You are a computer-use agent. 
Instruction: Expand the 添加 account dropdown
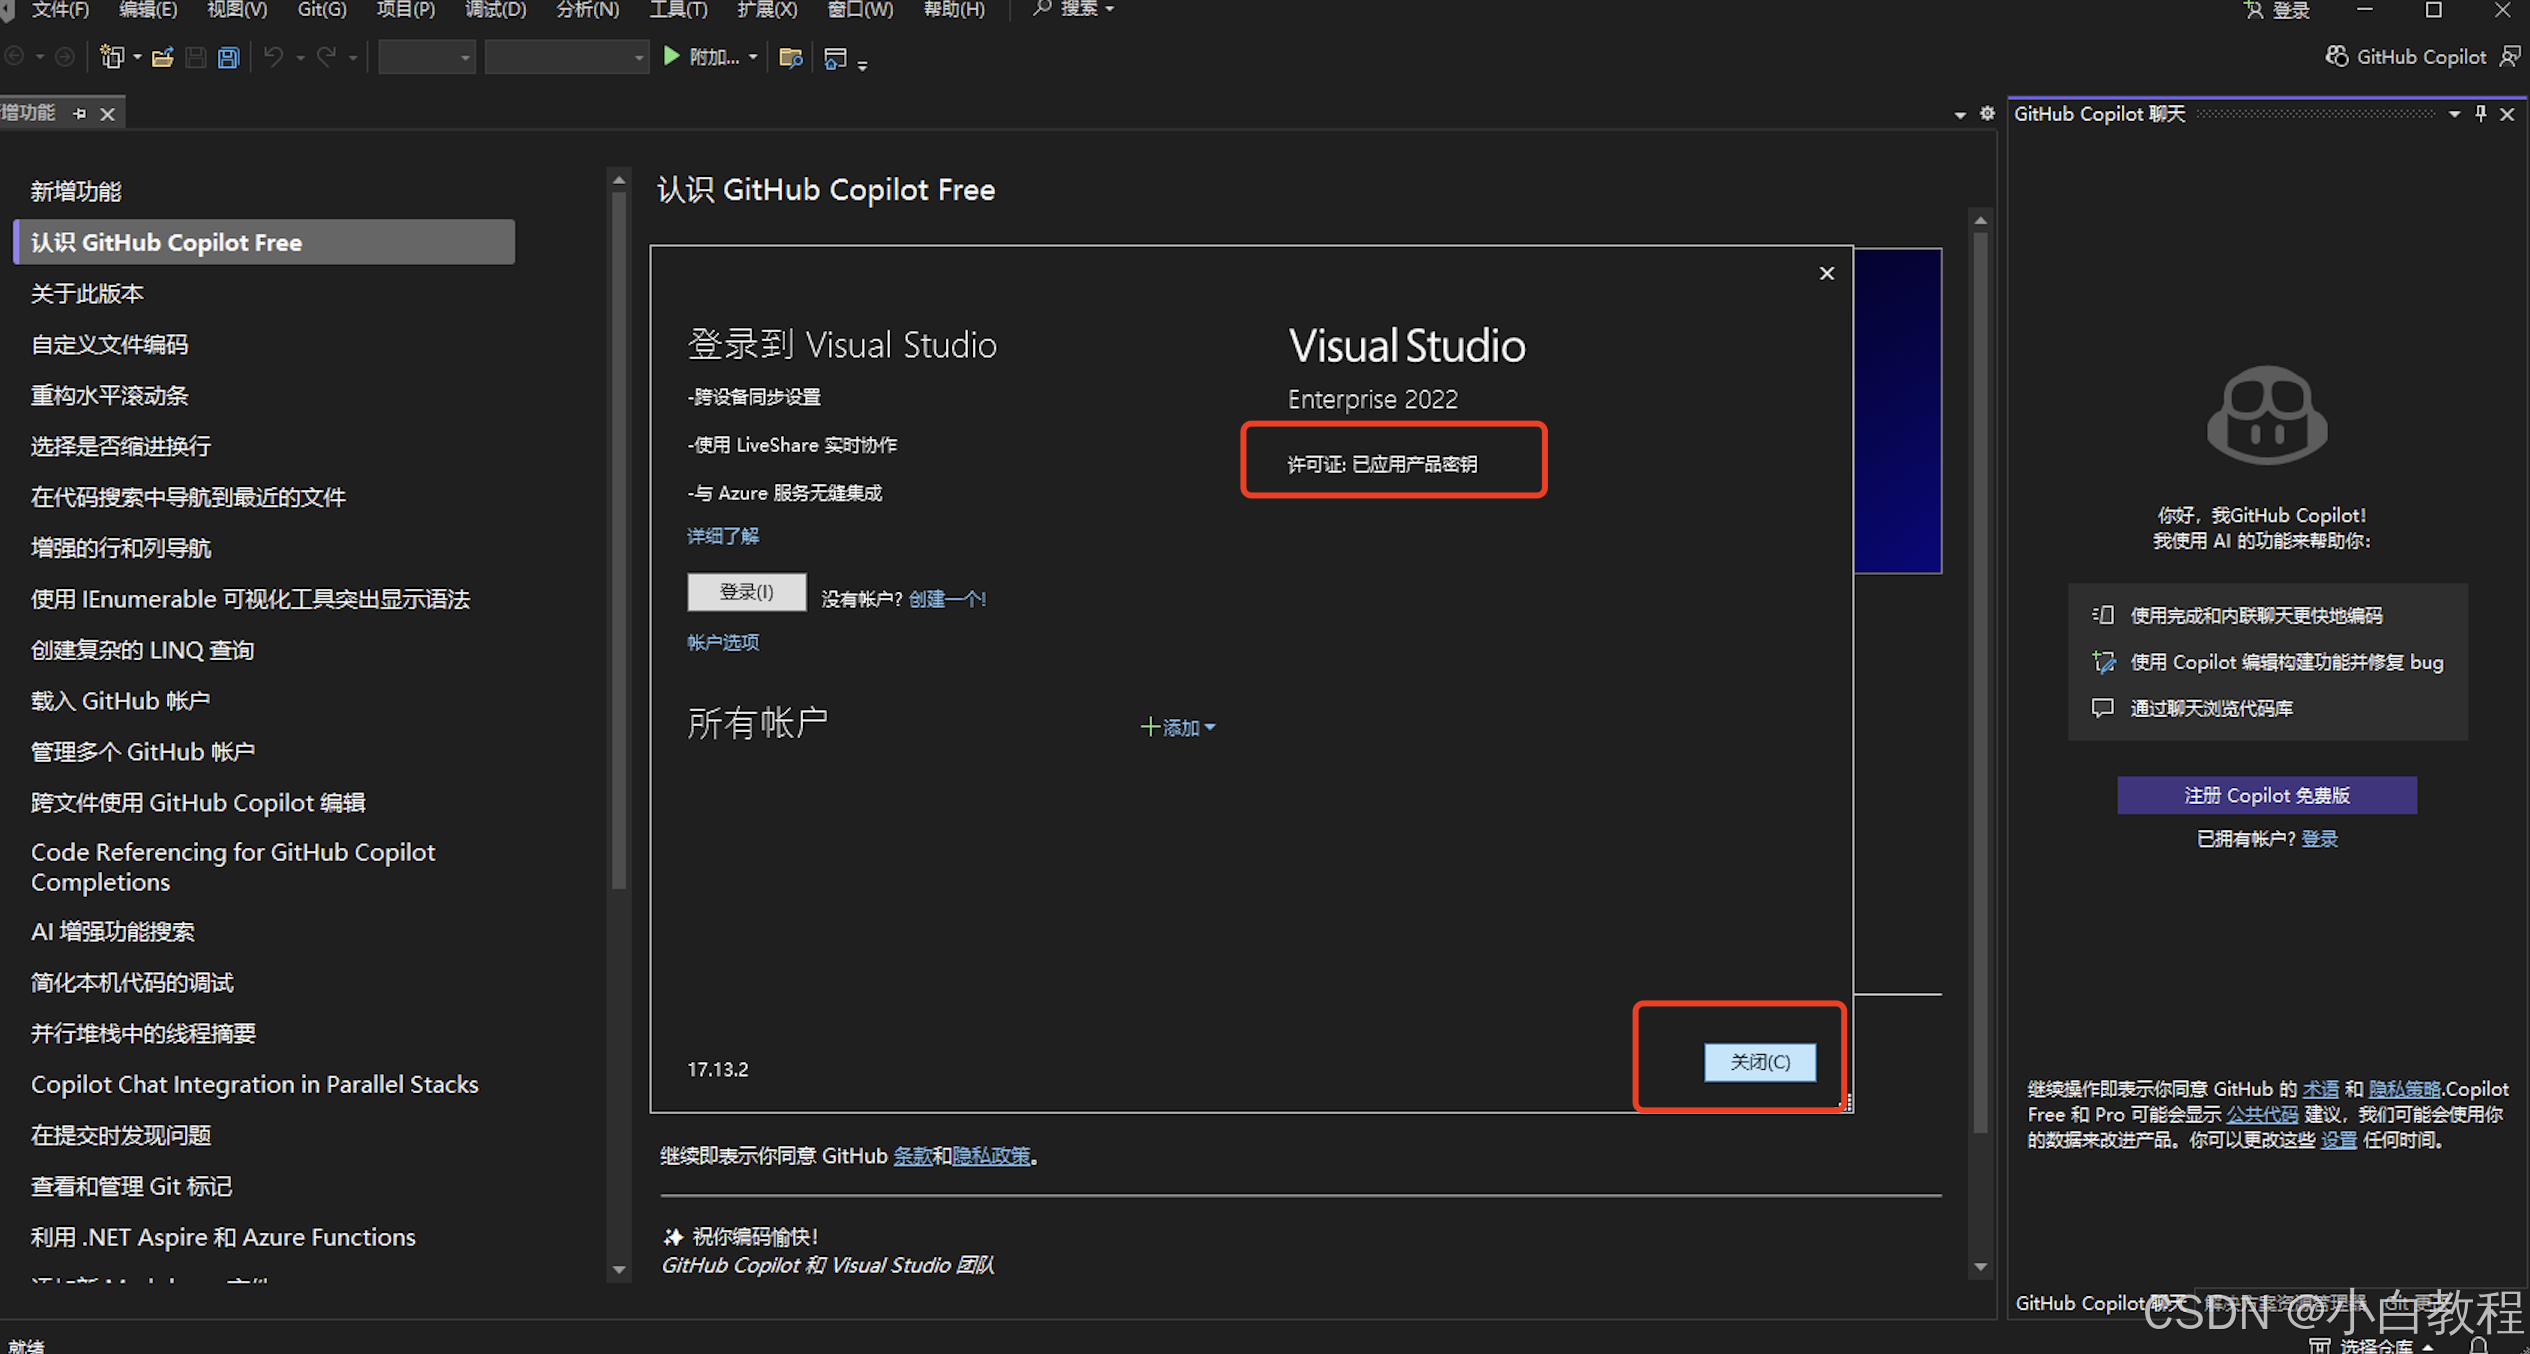coord(1178,727)
